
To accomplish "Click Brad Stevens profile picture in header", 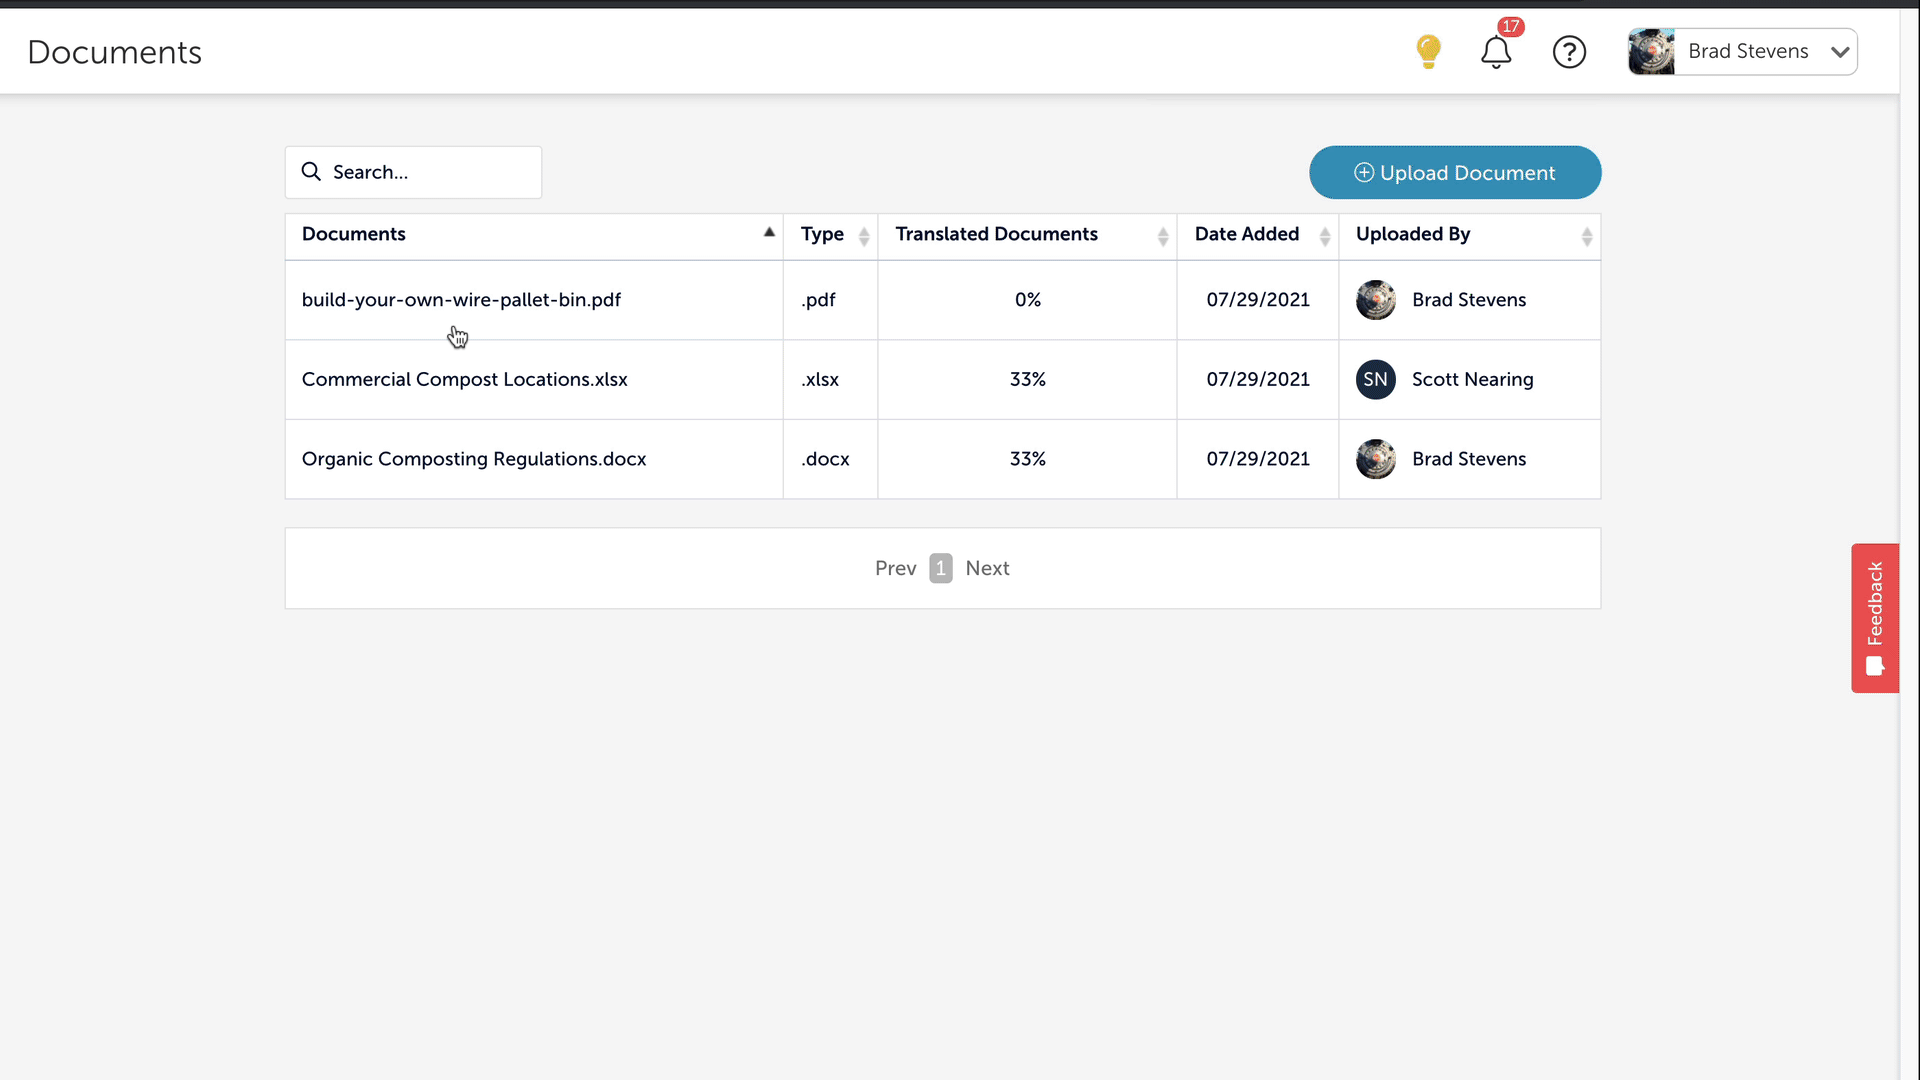I will click(1651, 52).
